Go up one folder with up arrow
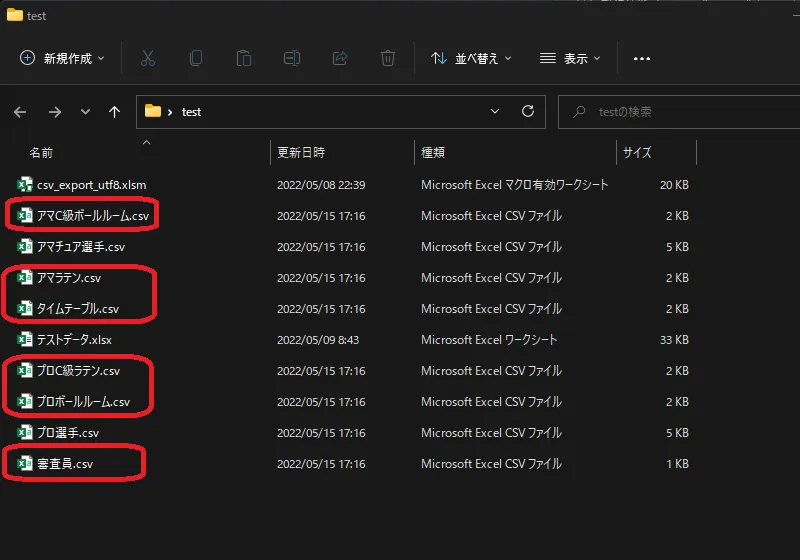The width and height of the screenshot is (800, 560). (115, 112)
